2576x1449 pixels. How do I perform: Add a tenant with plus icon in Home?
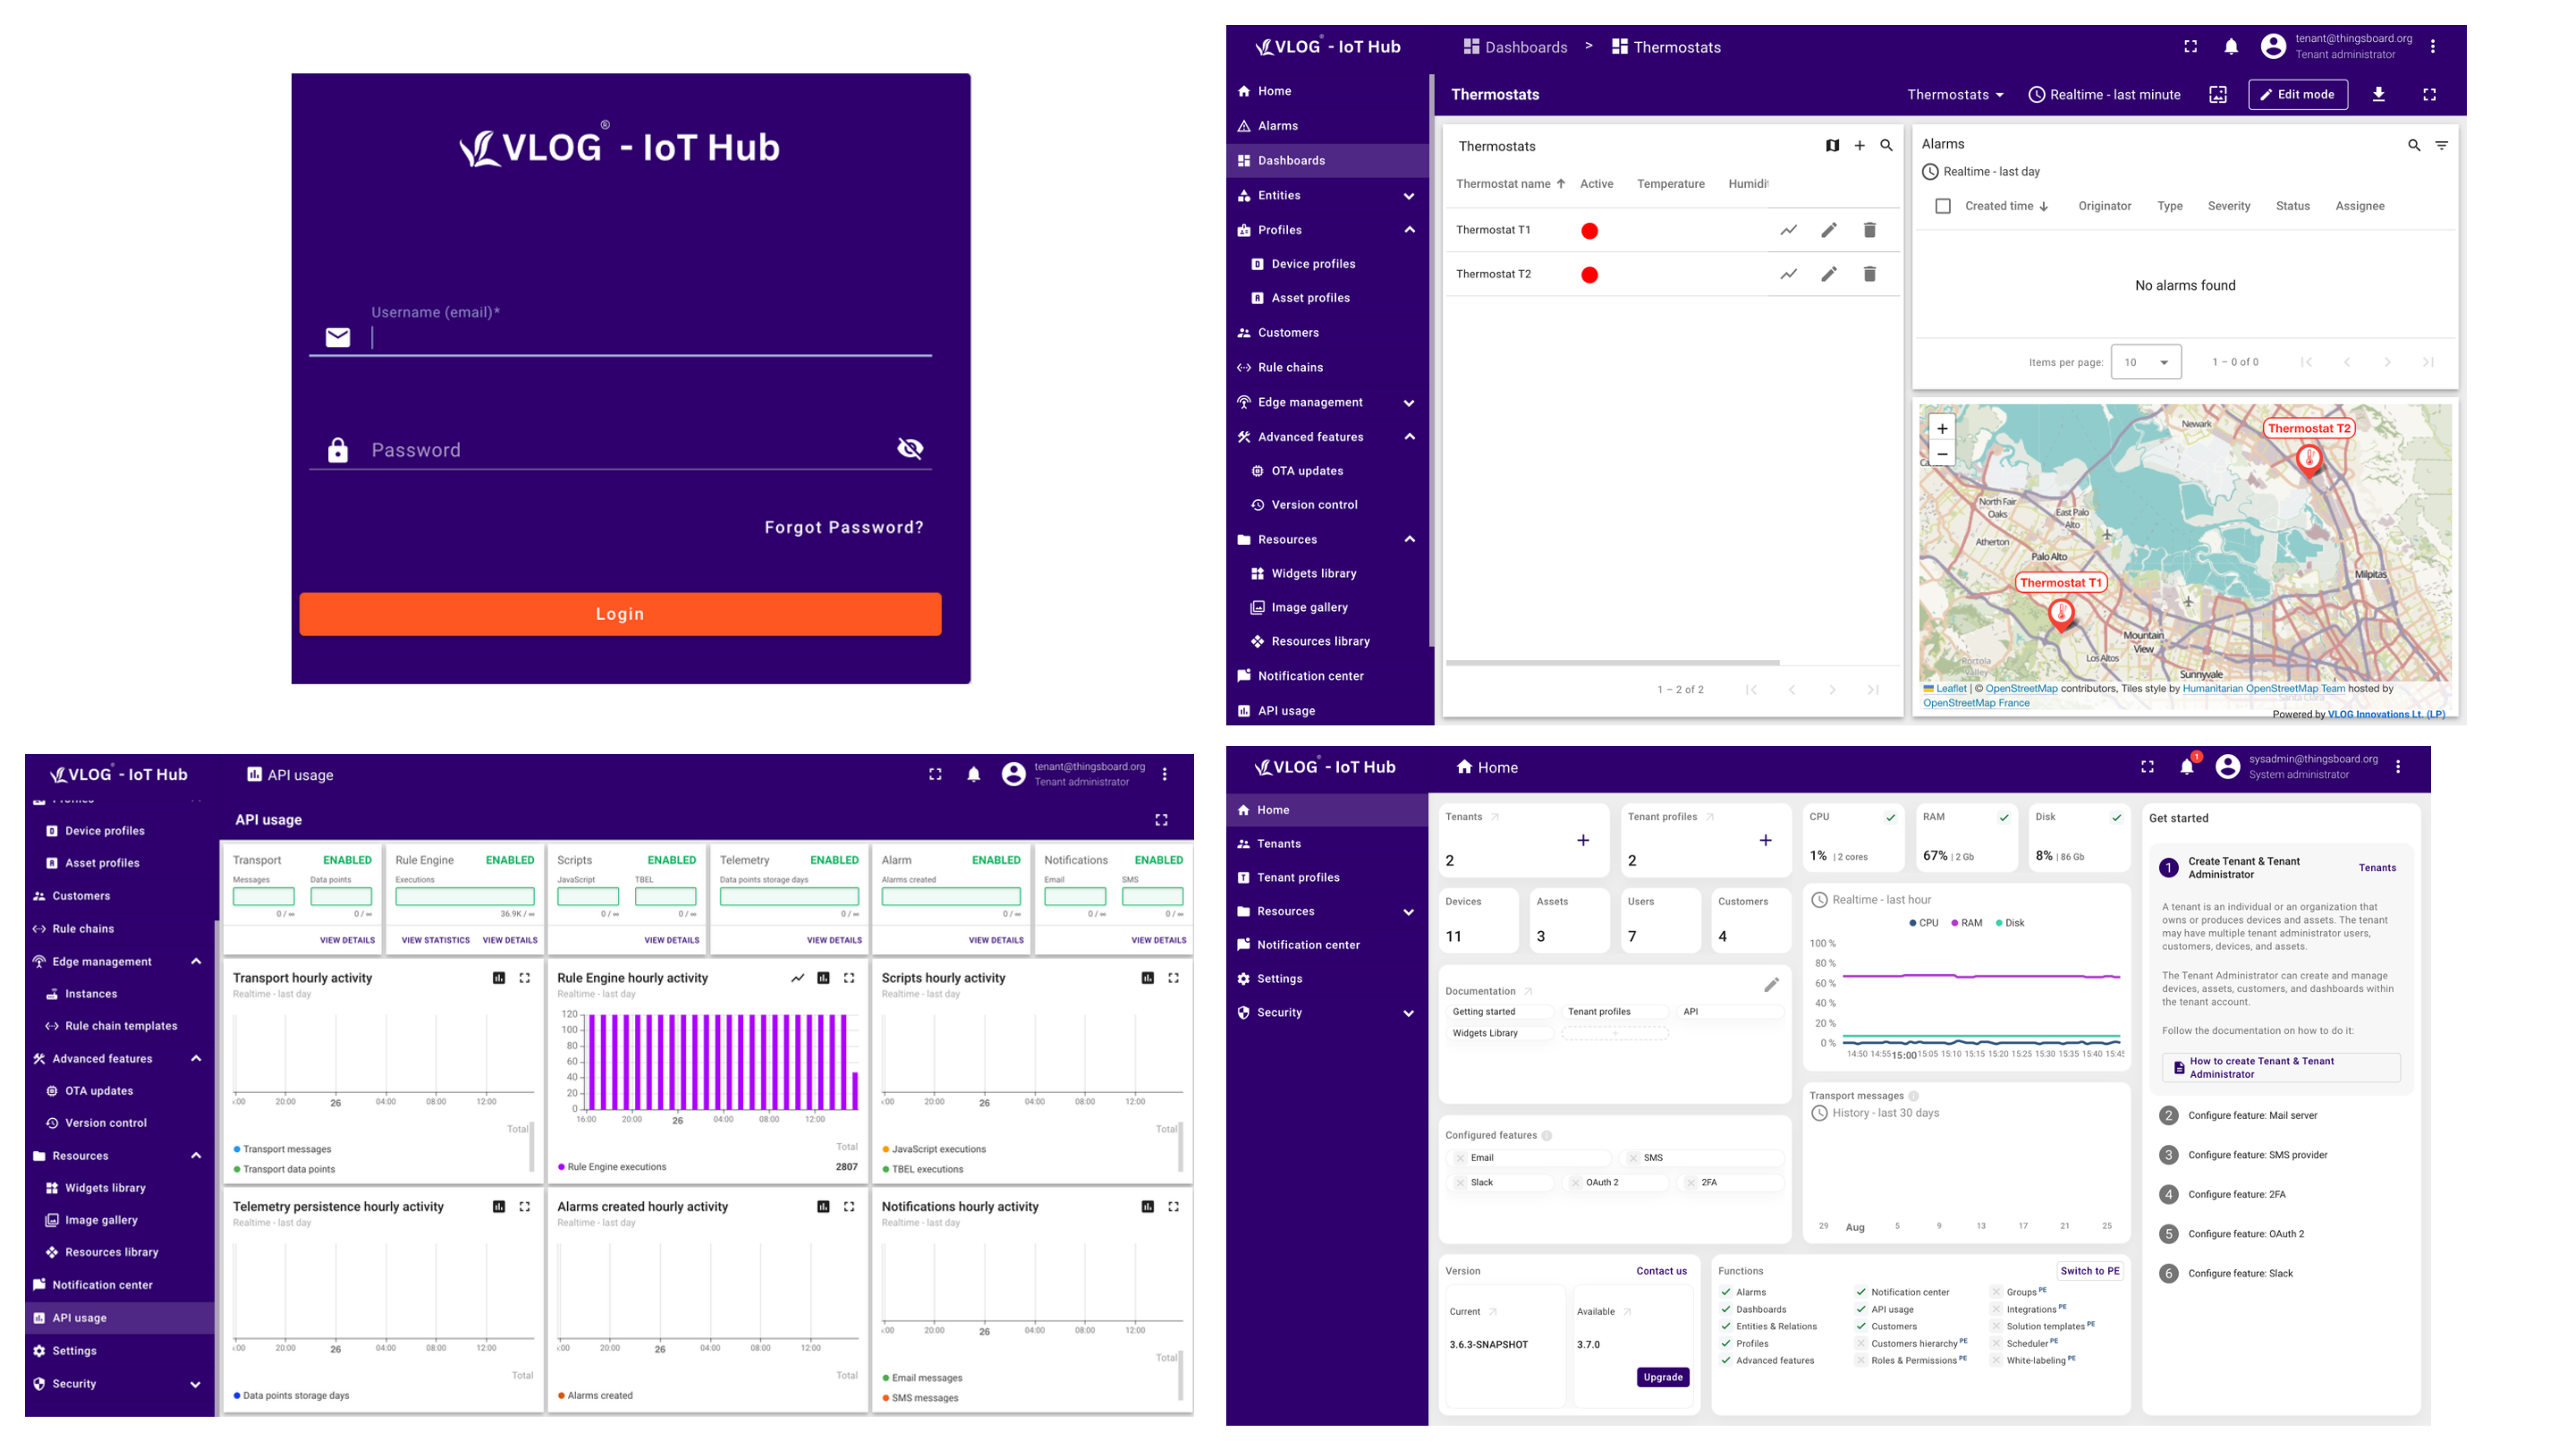(1583, 840)
